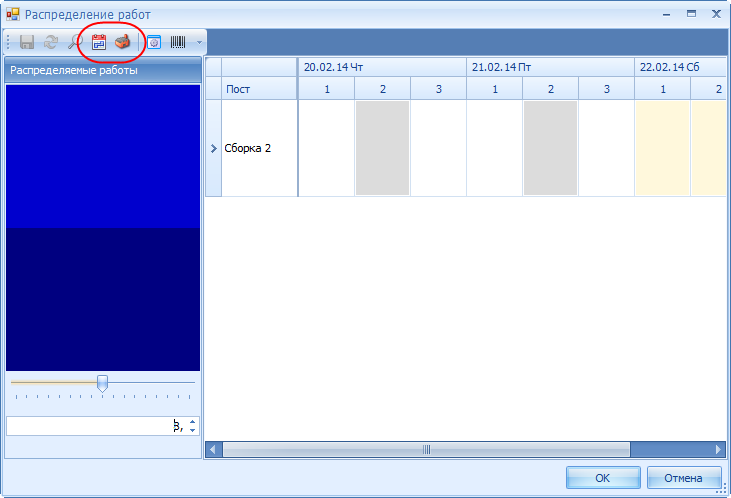Select gray cell under 20.02.14 column 2
The image size is (731, 498).
click(383, 148)
